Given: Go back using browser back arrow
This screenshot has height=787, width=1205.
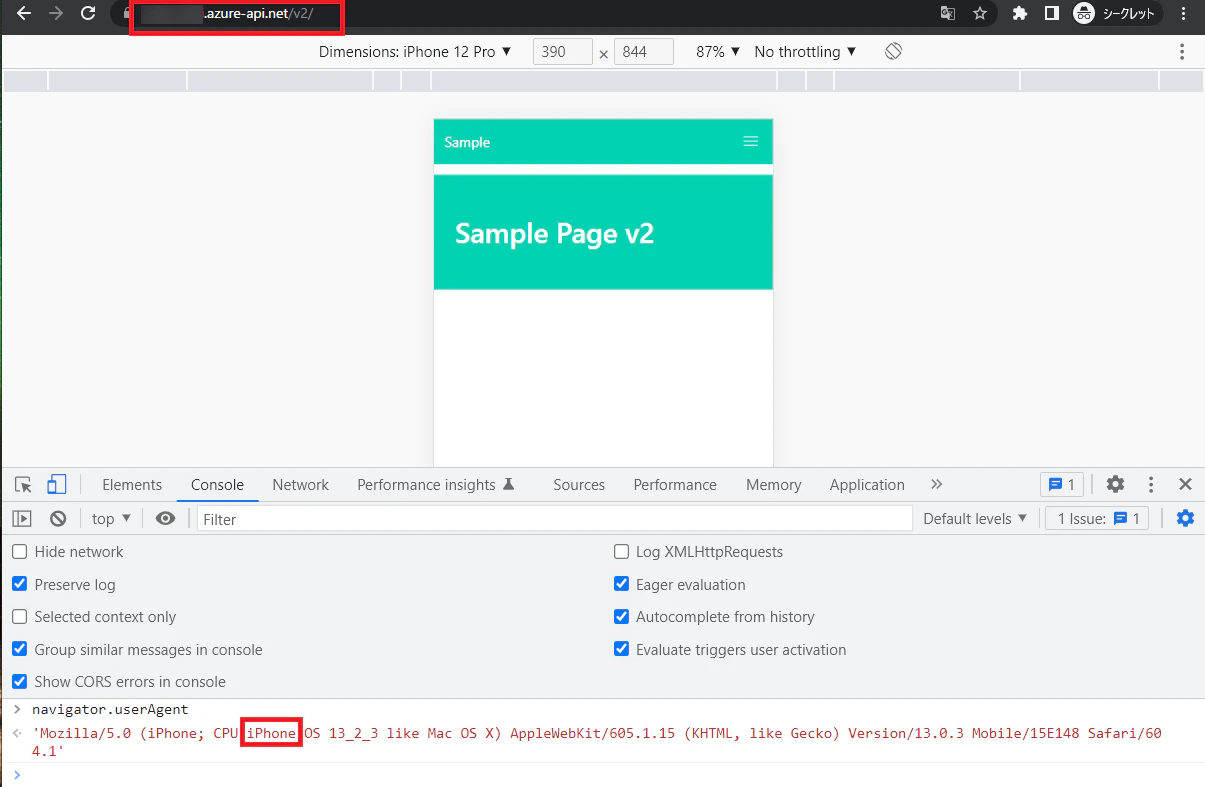Looking at the screenshot, I should tap(24, 14).
